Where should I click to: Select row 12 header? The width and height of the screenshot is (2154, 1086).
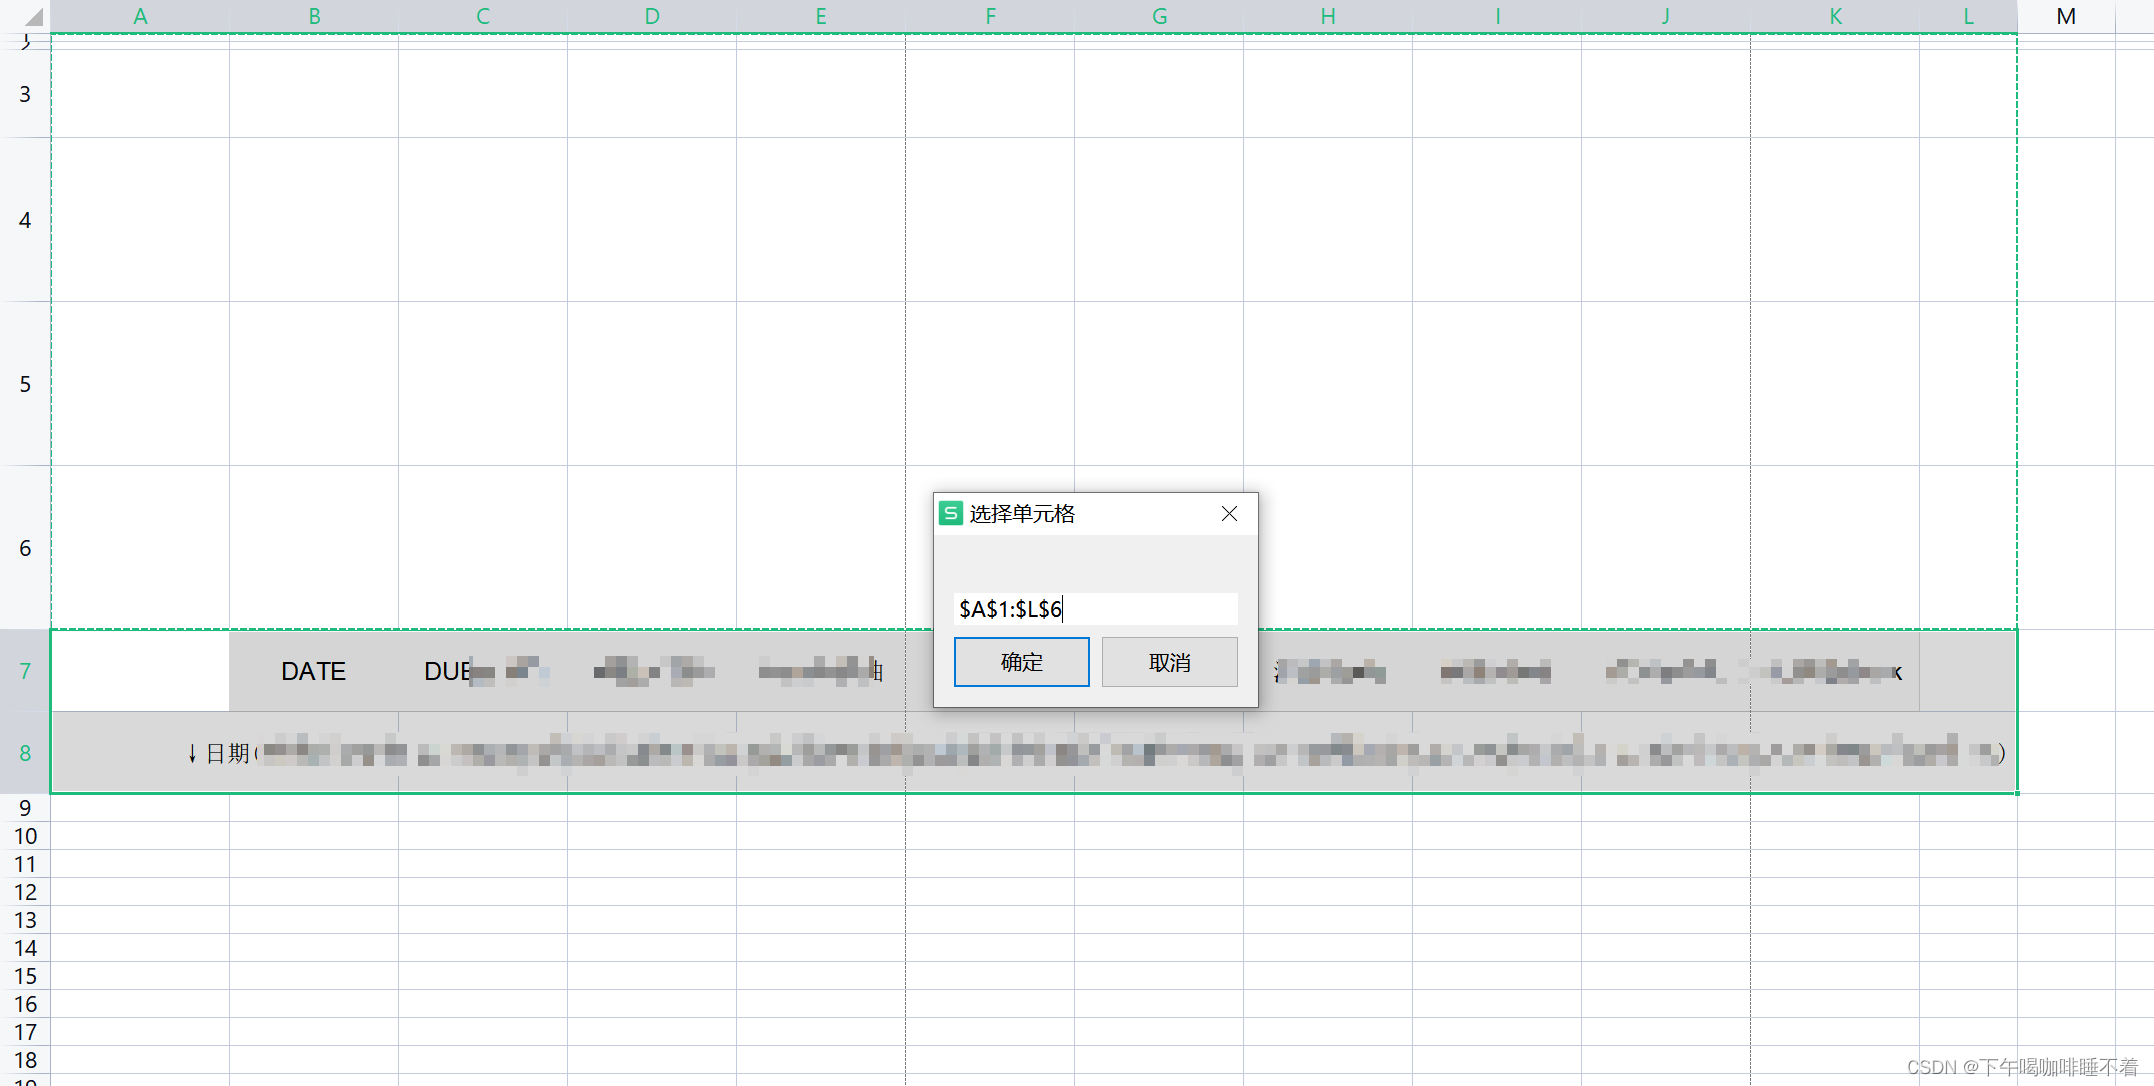[25, 892]
